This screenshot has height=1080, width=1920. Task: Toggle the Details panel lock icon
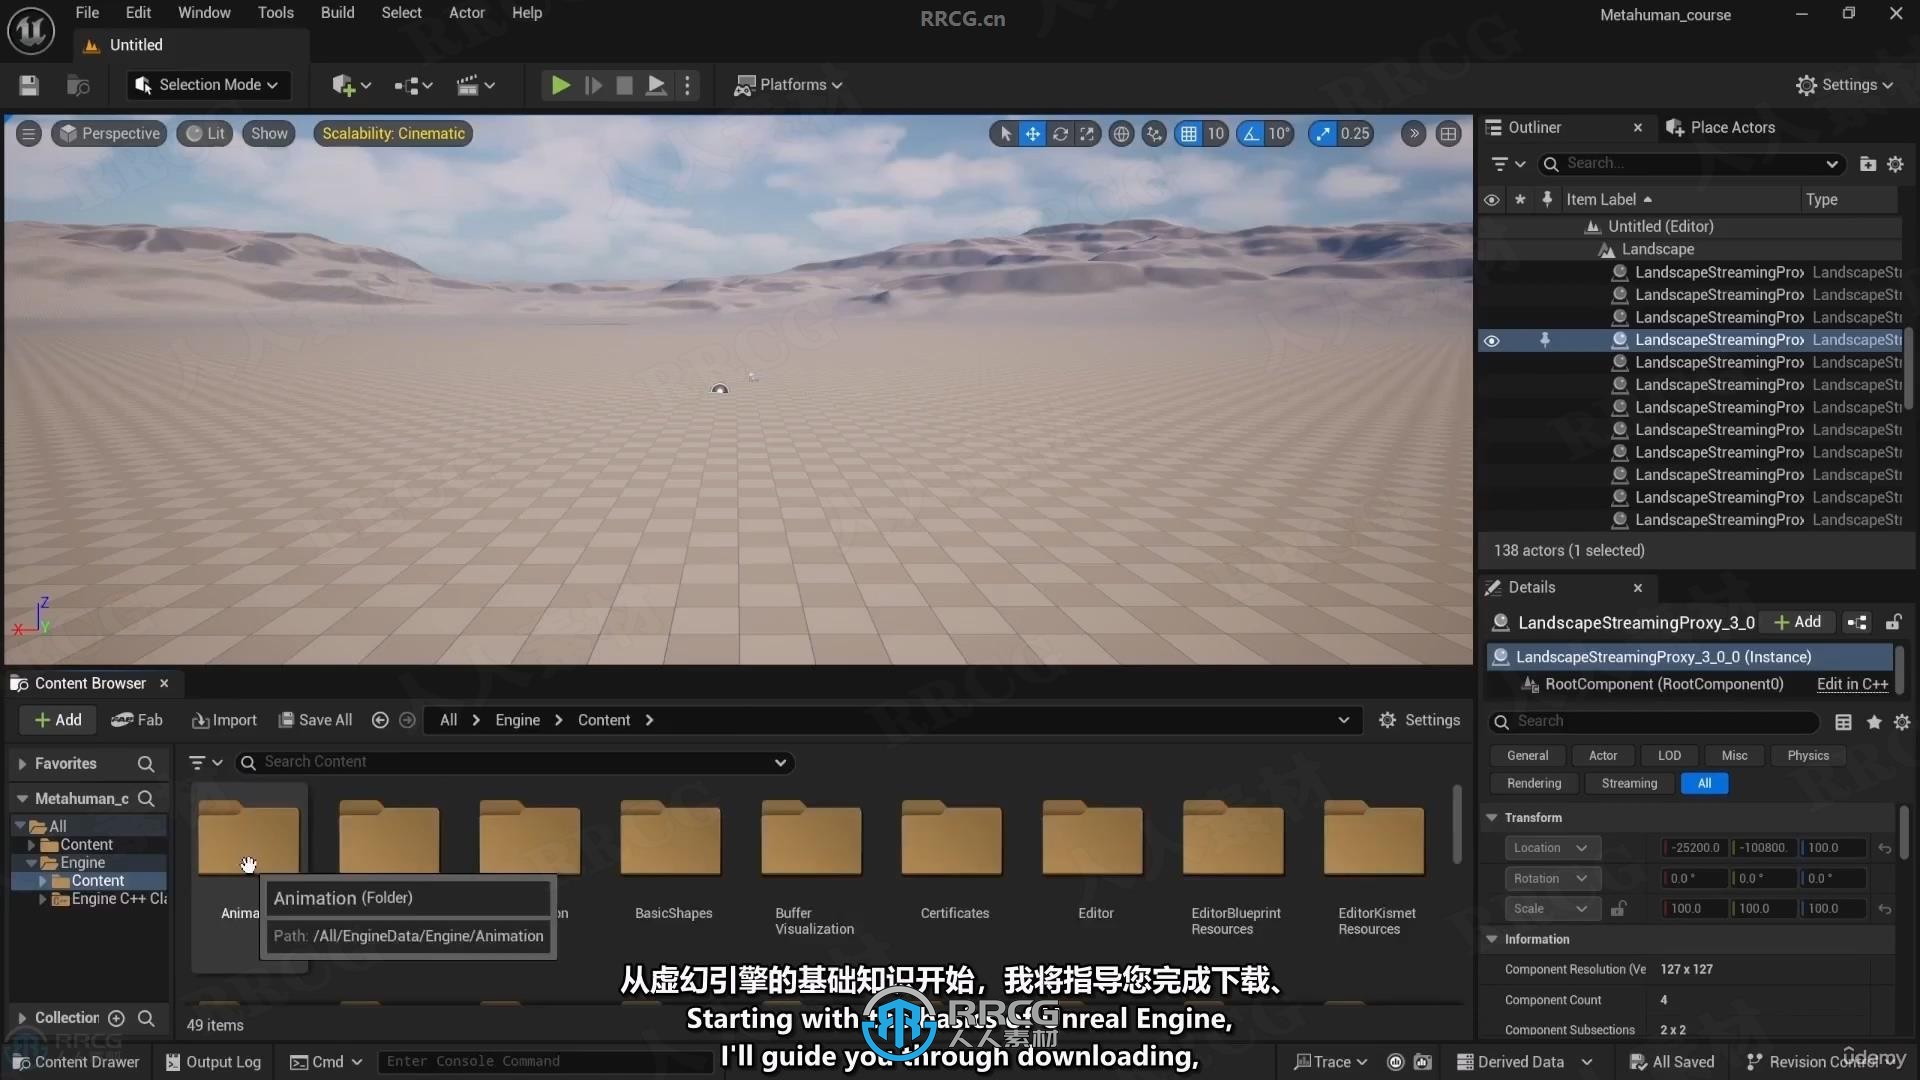(x=1893, y=622)
